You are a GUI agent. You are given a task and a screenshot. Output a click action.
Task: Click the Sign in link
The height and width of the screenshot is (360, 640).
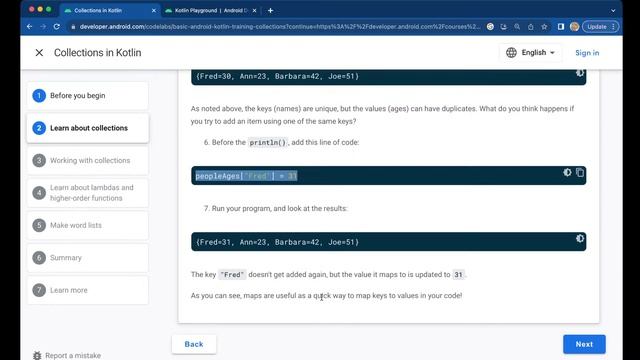point(587,53)
